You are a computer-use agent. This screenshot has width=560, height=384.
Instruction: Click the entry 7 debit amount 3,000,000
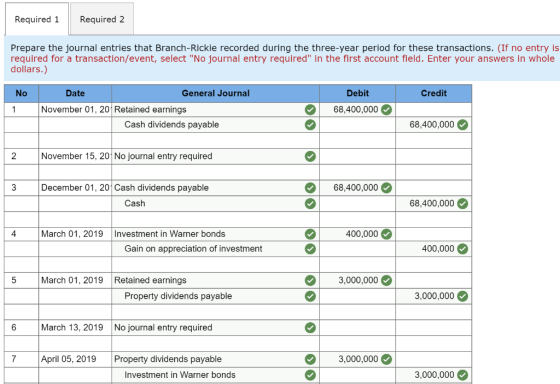pyautogui.click(x=358, y=359)
